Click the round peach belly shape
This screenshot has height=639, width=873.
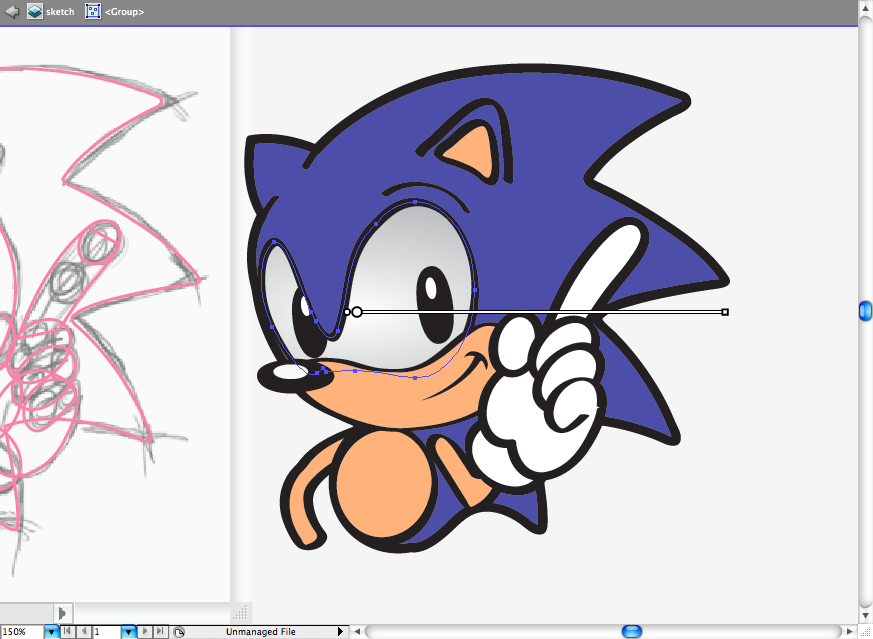pos(383,483)
